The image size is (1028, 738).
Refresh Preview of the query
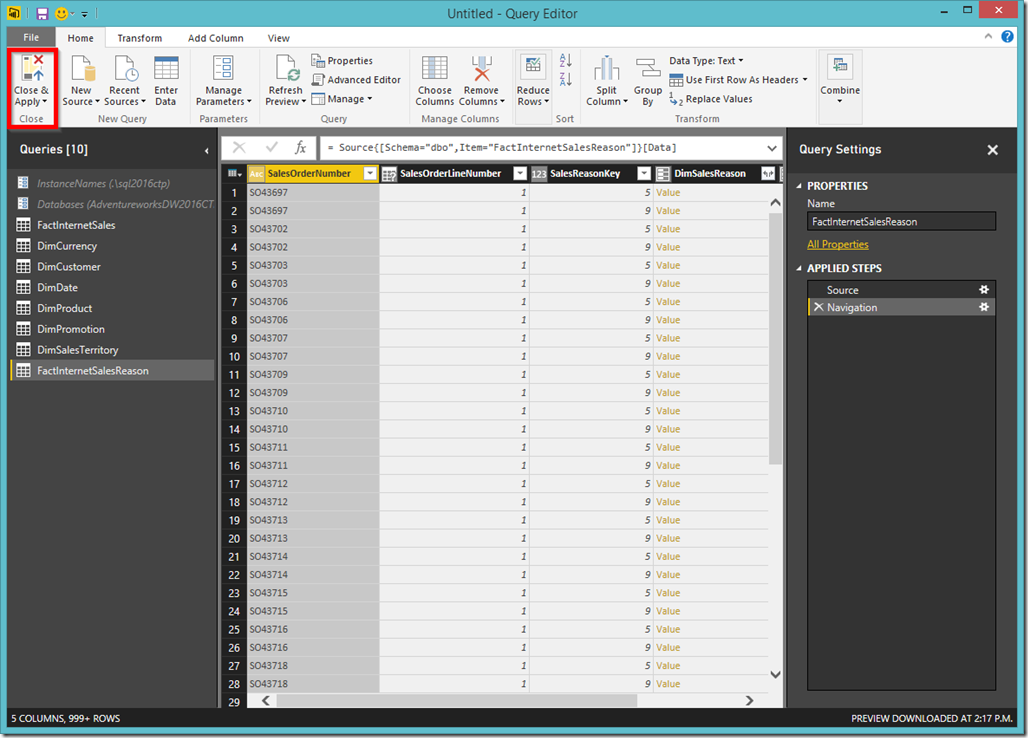coord(286,81)
